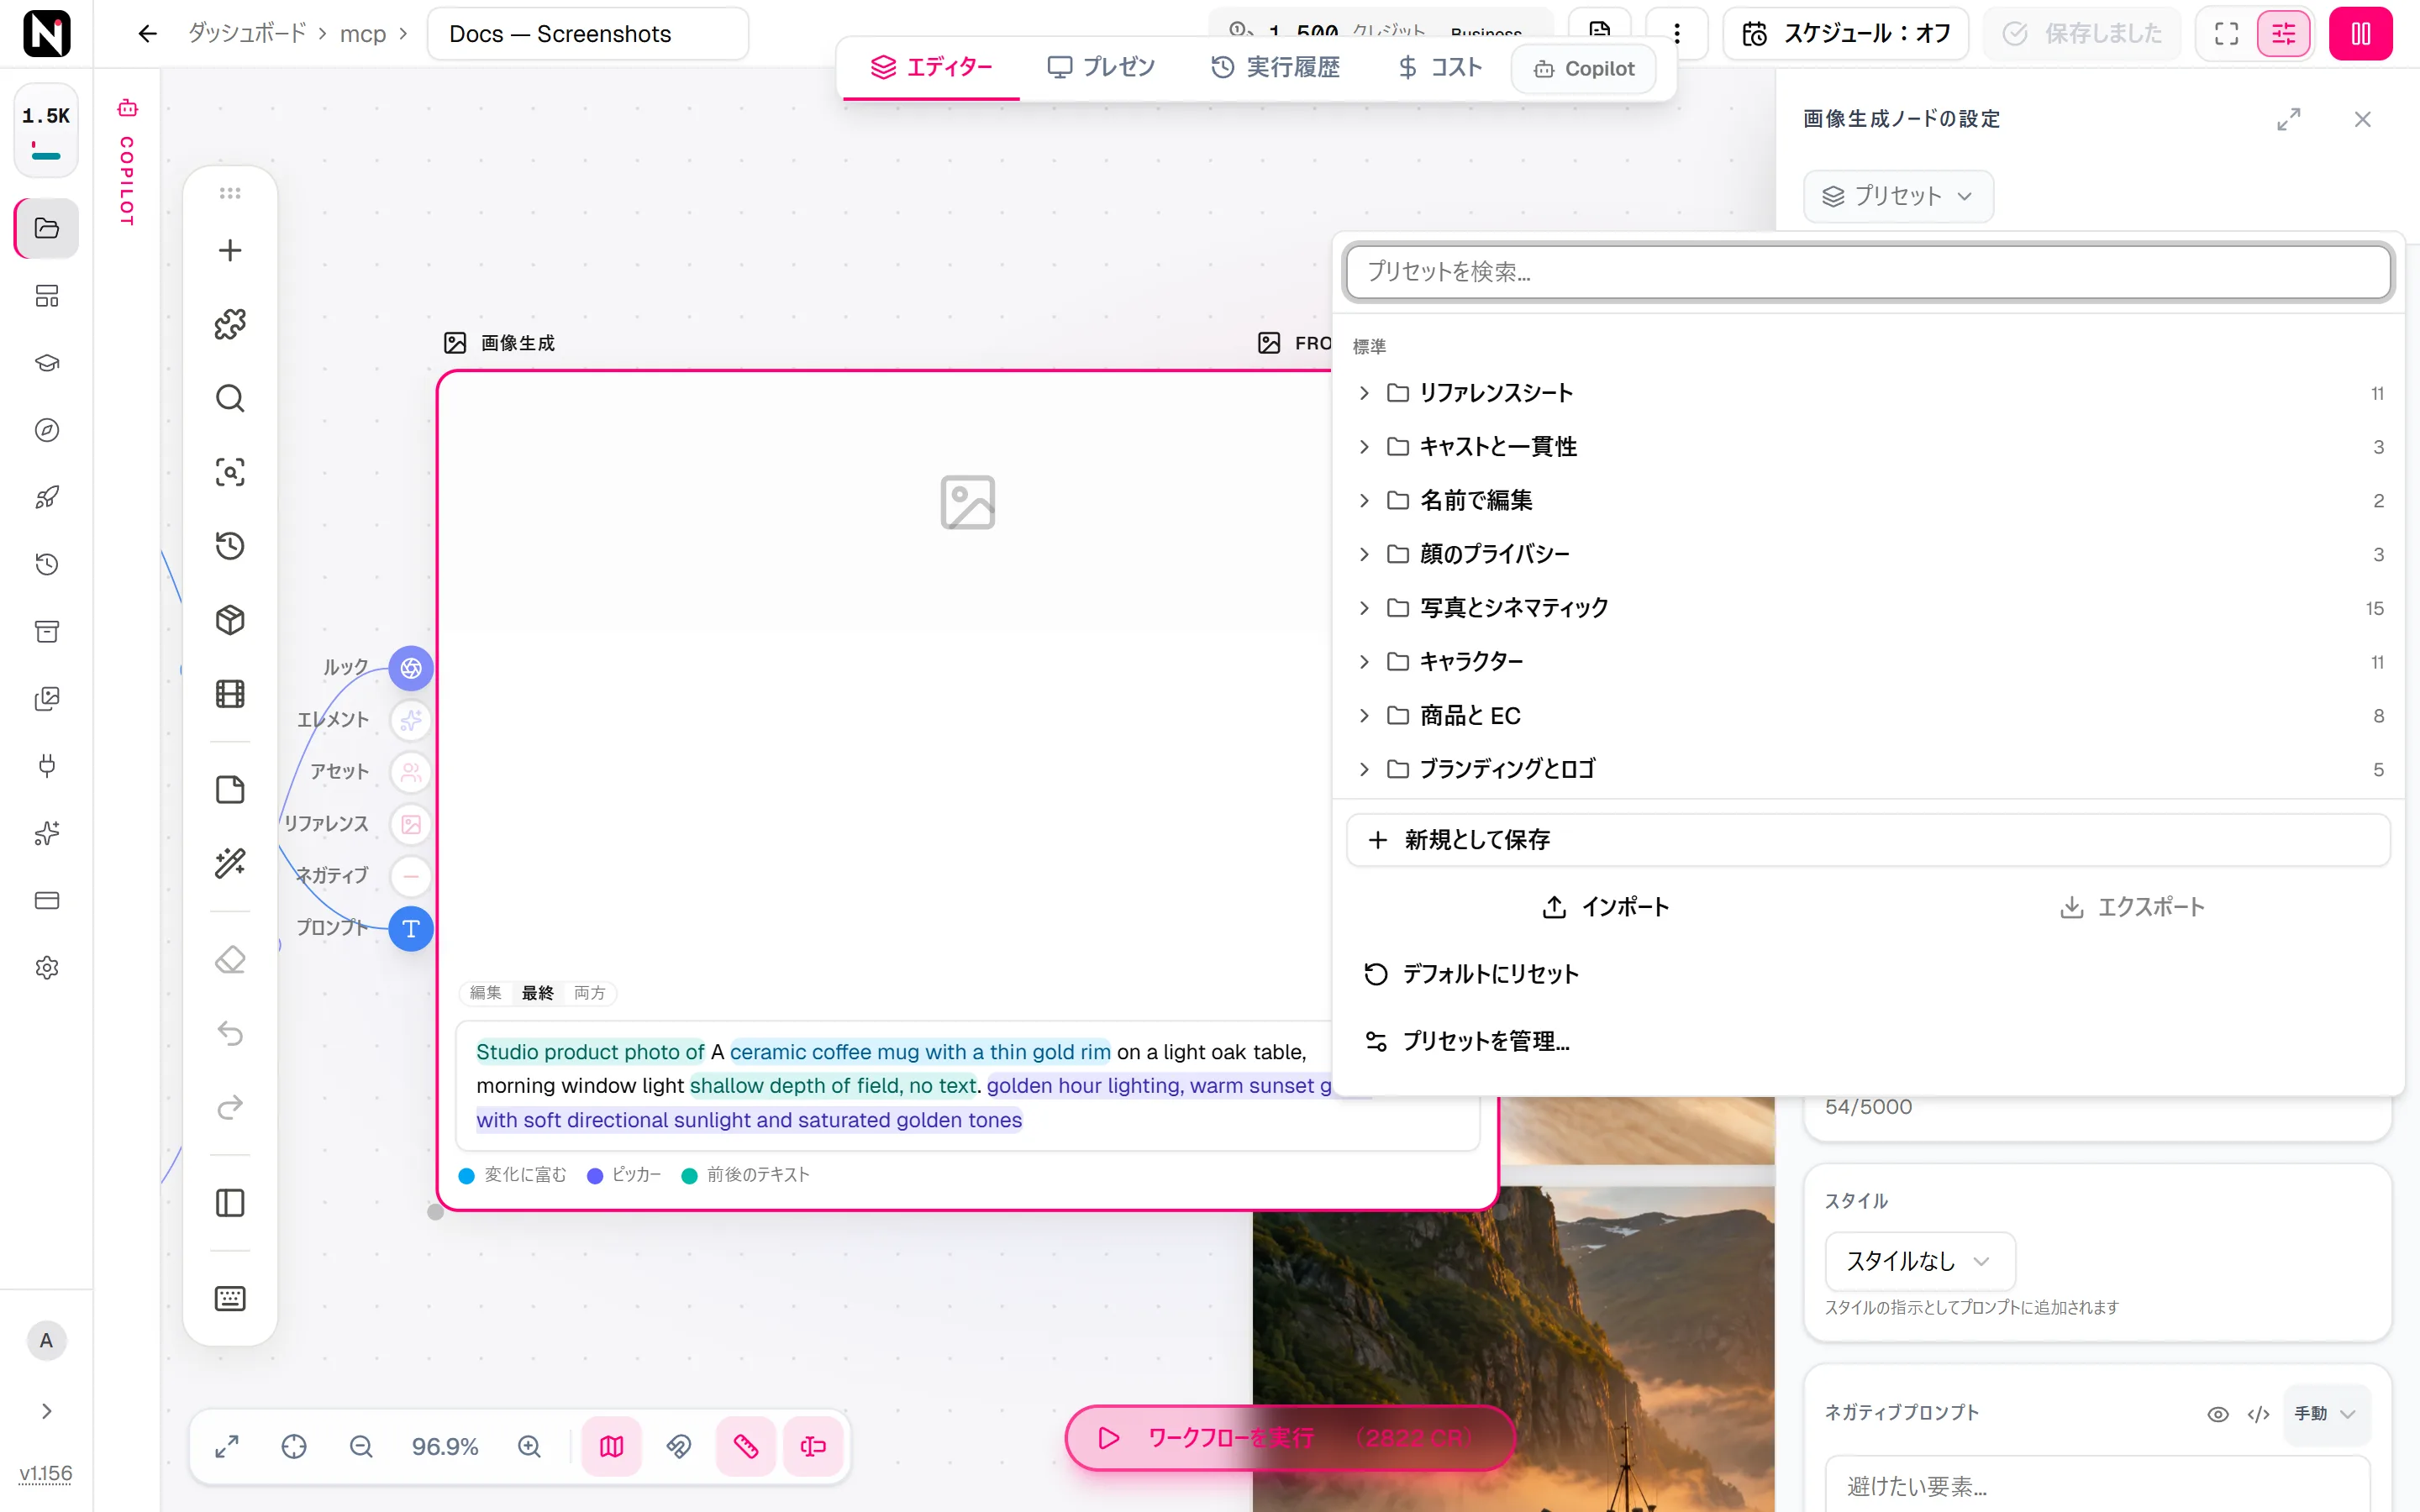Click the Docs — Screenshots title field
This screenshot has width=2420, height=1512.
[588, 34]
